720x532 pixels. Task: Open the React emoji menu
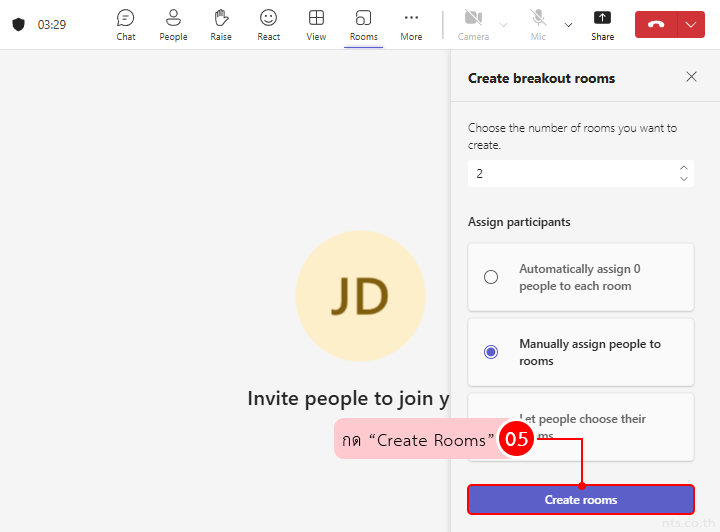pos(268,25)
